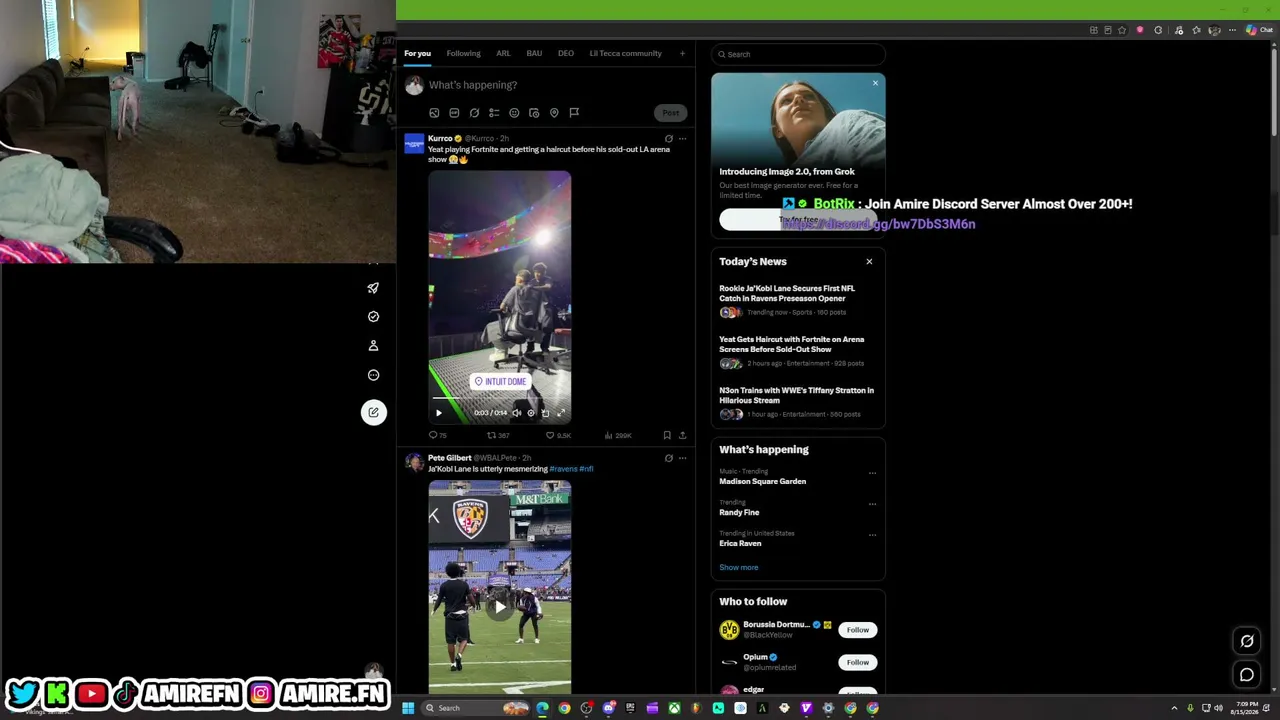Follow the Opium account

[858, 662]
